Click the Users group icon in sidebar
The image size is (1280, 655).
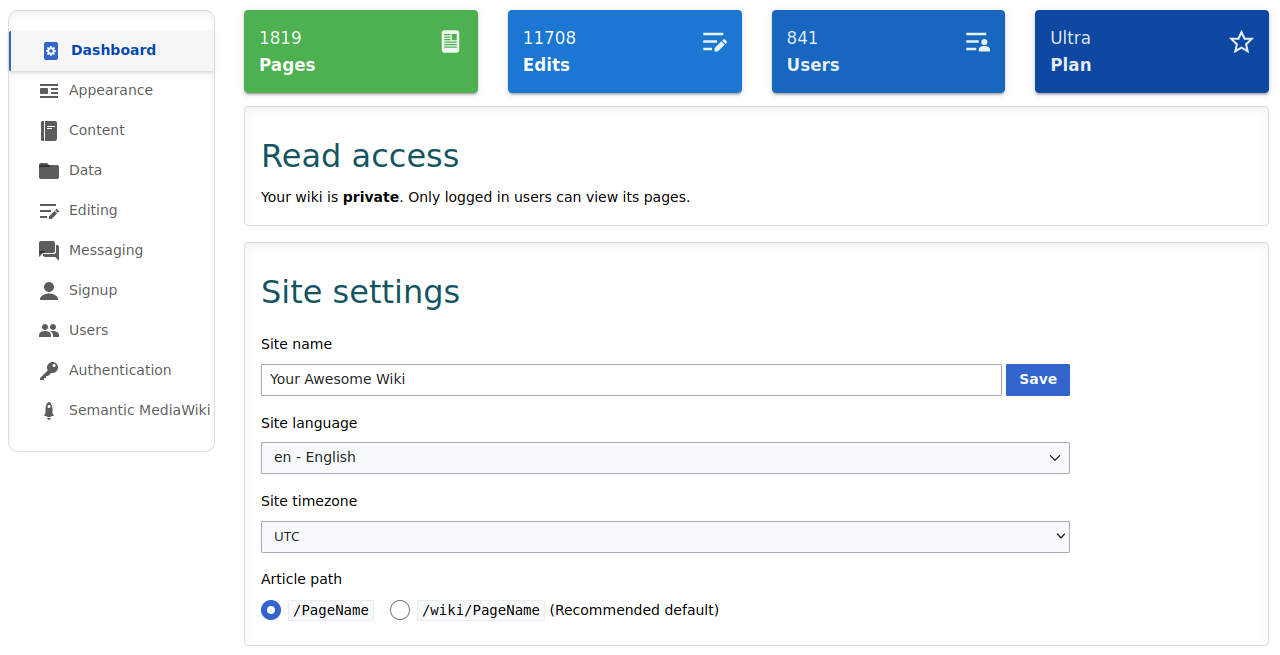click(x=48, y=330)
